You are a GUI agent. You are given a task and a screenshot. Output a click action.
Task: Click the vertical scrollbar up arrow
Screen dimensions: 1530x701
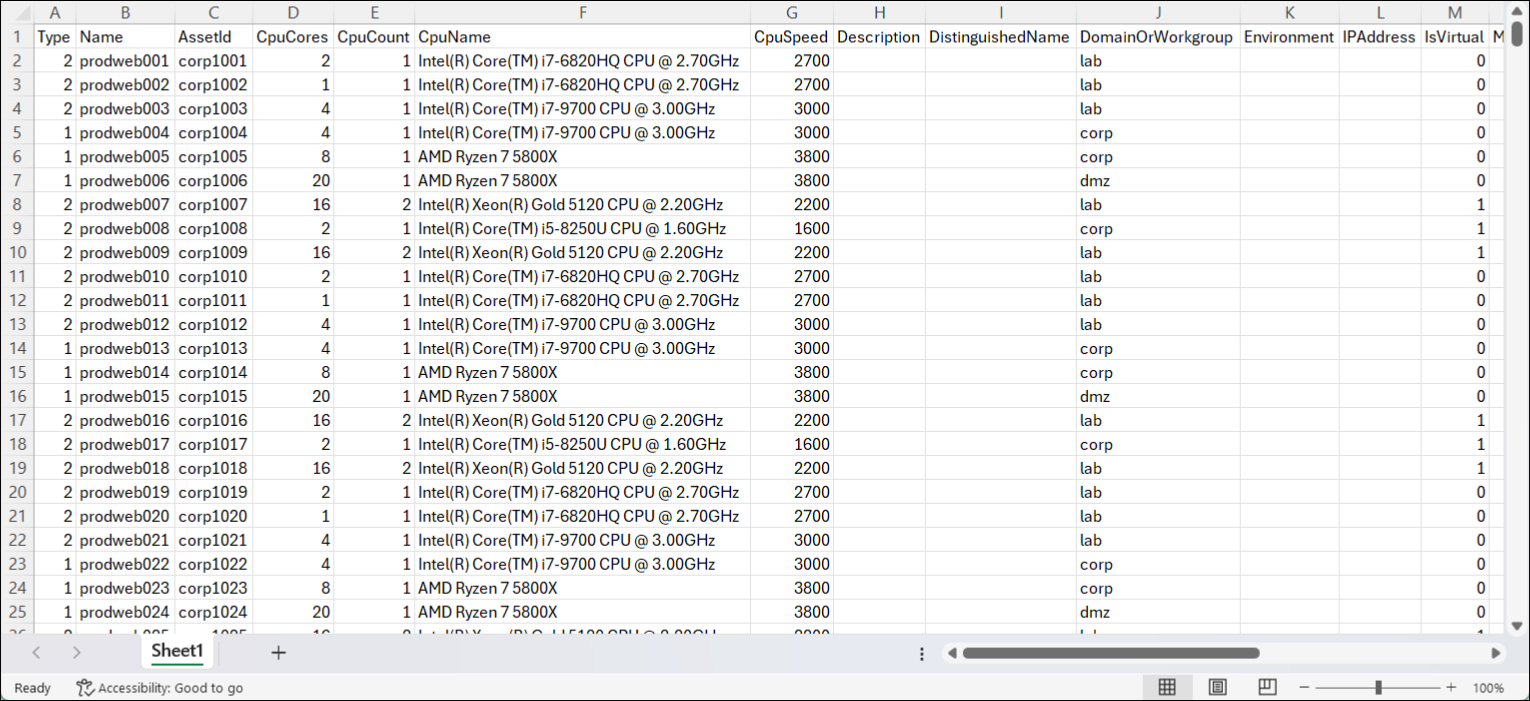pyautogui.click(x=1517, y=12)
